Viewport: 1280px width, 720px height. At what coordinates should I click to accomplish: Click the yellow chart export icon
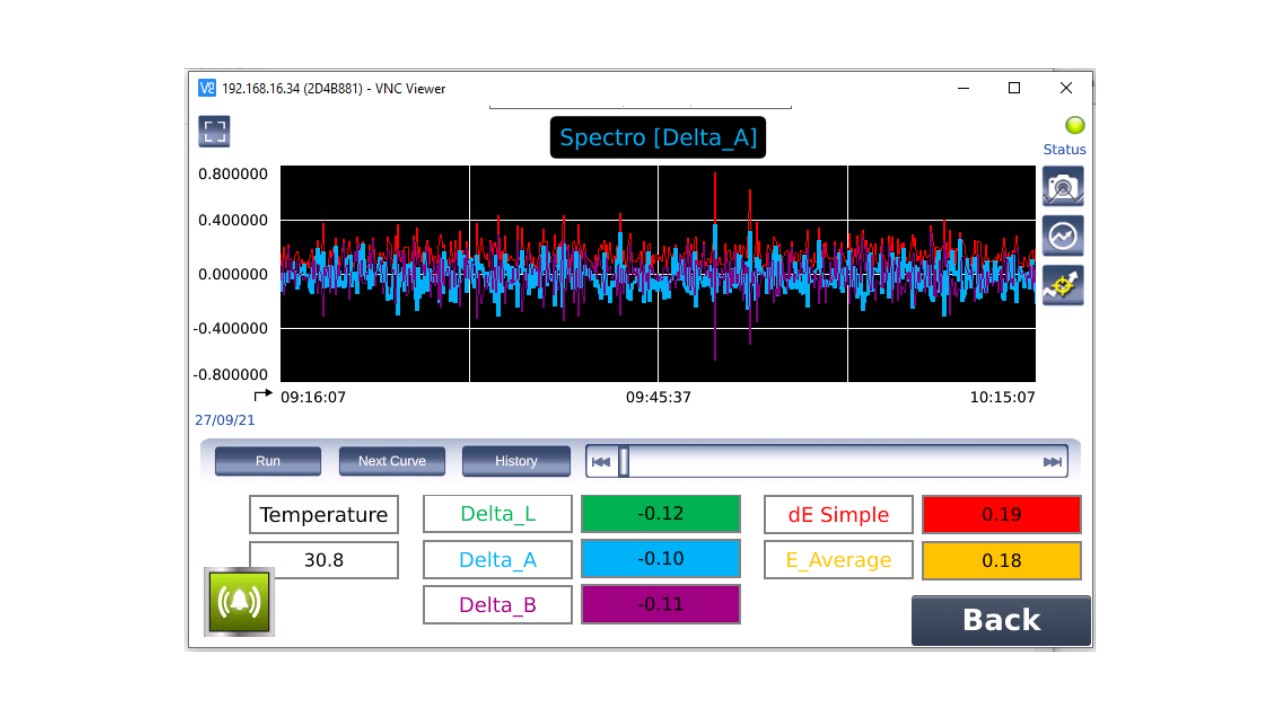pos(1063,286)
